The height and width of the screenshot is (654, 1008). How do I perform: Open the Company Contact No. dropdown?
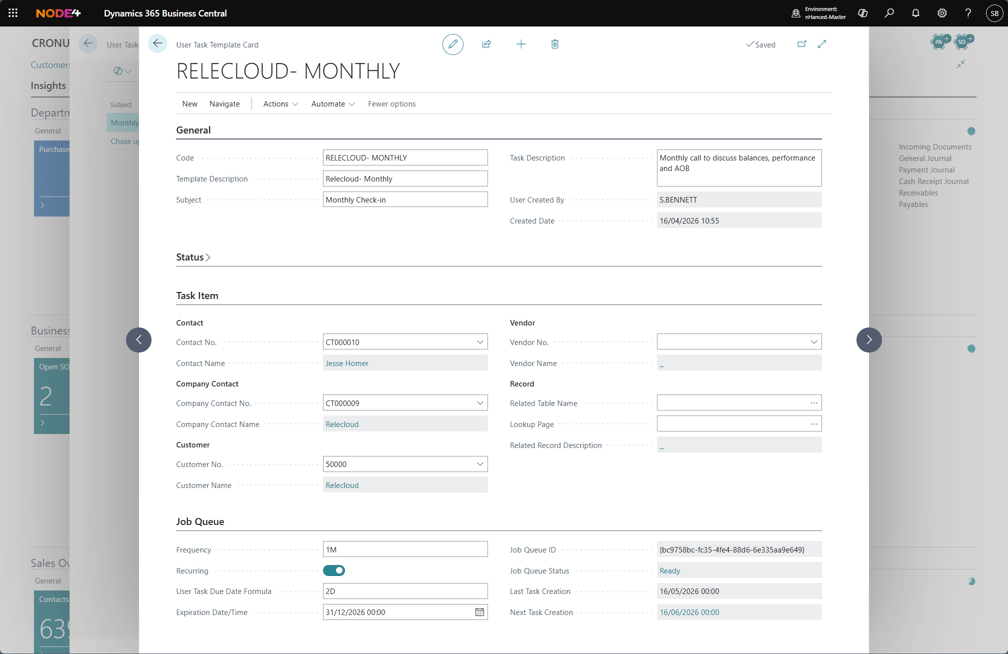[480, 403]
